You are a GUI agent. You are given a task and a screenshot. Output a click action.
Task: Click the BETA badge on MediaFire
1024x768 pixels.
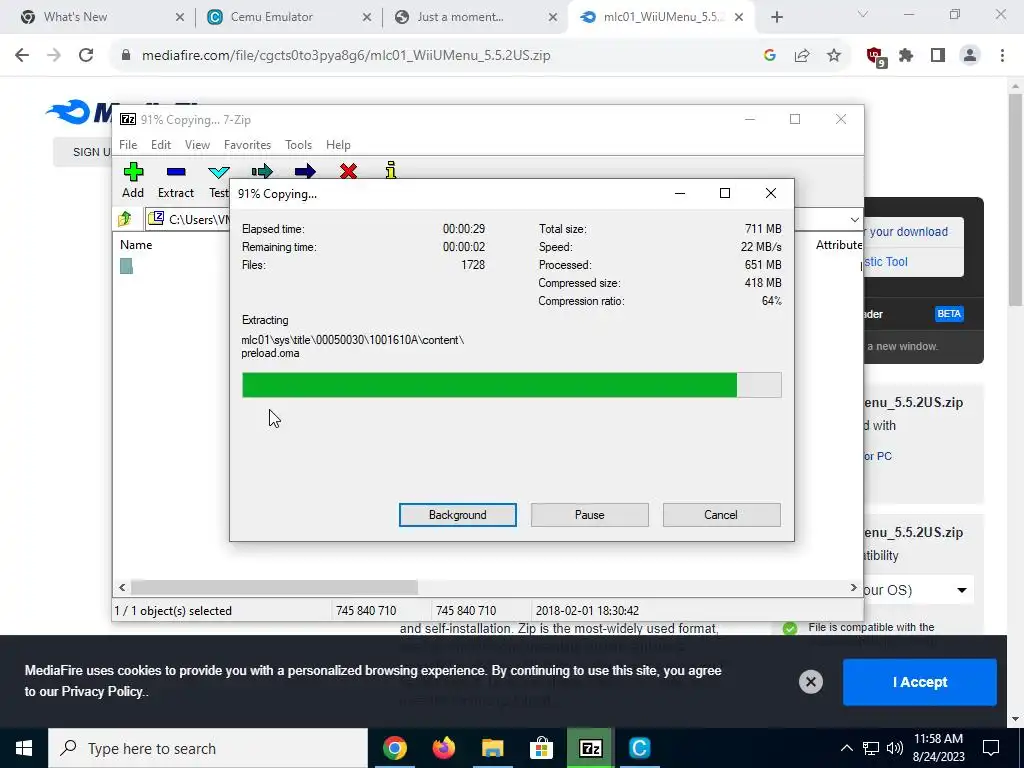tap(949, 314)
